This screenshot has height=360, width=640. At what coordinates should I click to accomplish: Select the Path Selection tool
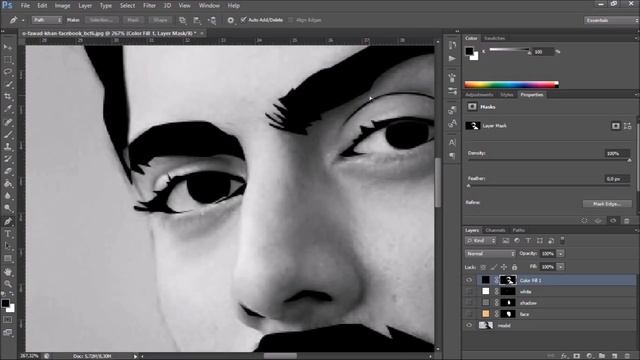(8, 246)
